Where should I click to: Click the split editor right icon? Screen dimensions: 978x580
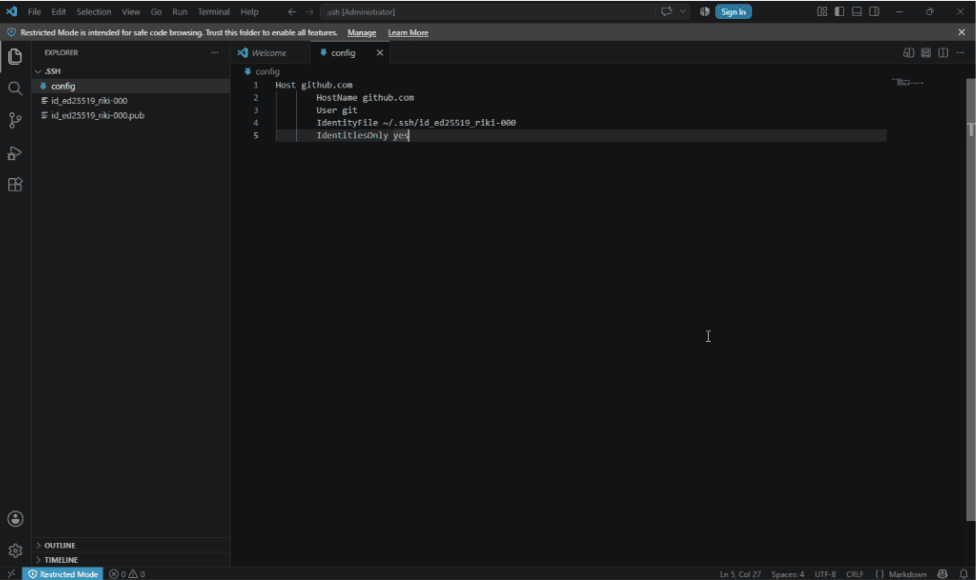tap(943, 53)
